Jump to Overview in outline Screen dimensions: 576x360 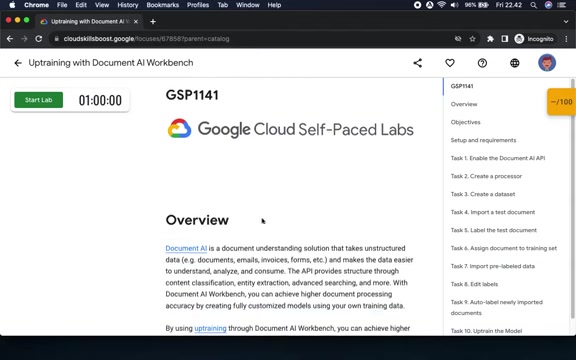click(464, 104)
